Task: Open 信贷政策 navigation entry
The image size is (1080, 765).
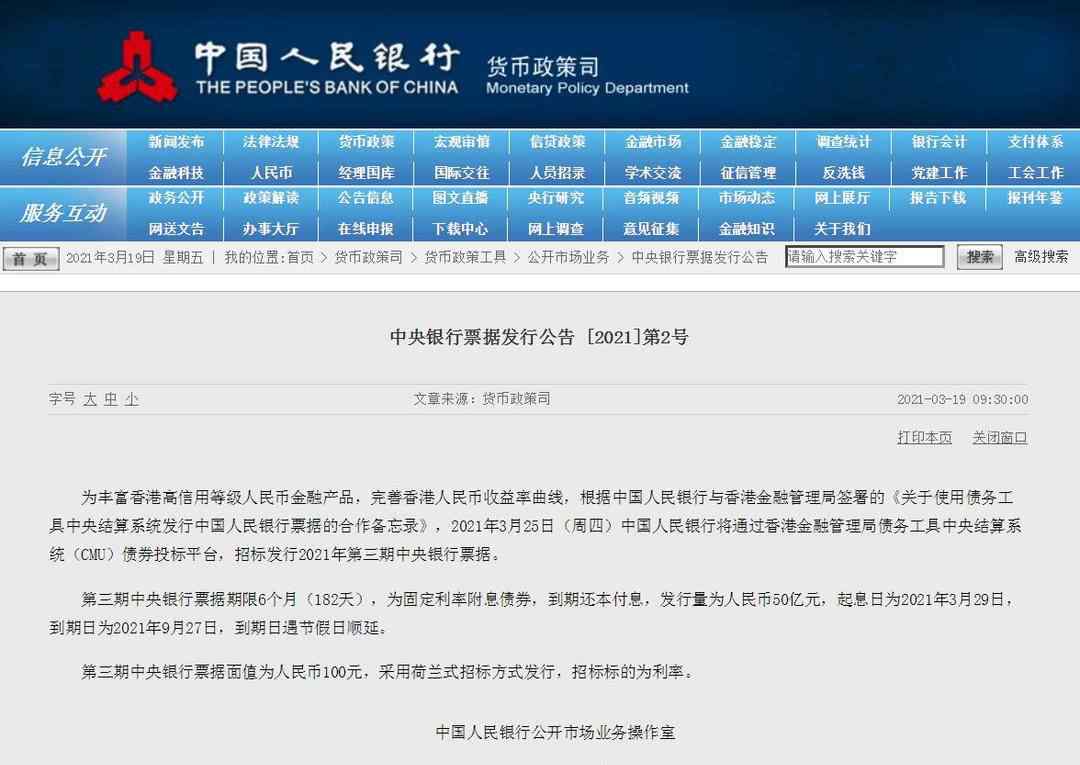Action: tap(557, 142)
